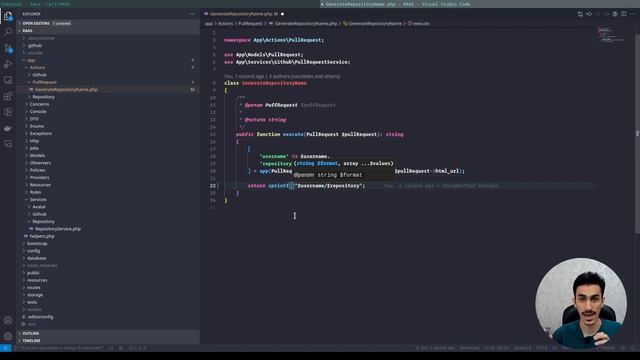
Task: Expand the Providers folder
Action: (40, 178)
